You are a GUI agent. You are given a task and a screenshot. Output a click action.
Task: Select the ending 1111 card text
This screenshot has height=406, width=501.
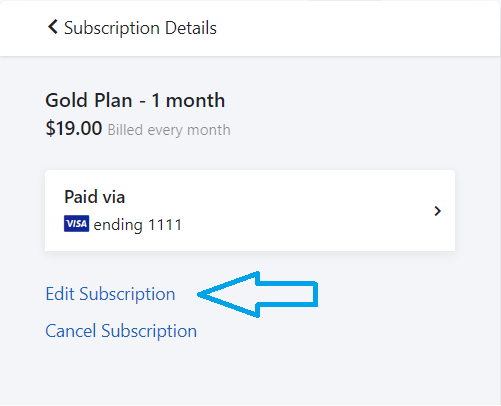[x=137, y=225]
